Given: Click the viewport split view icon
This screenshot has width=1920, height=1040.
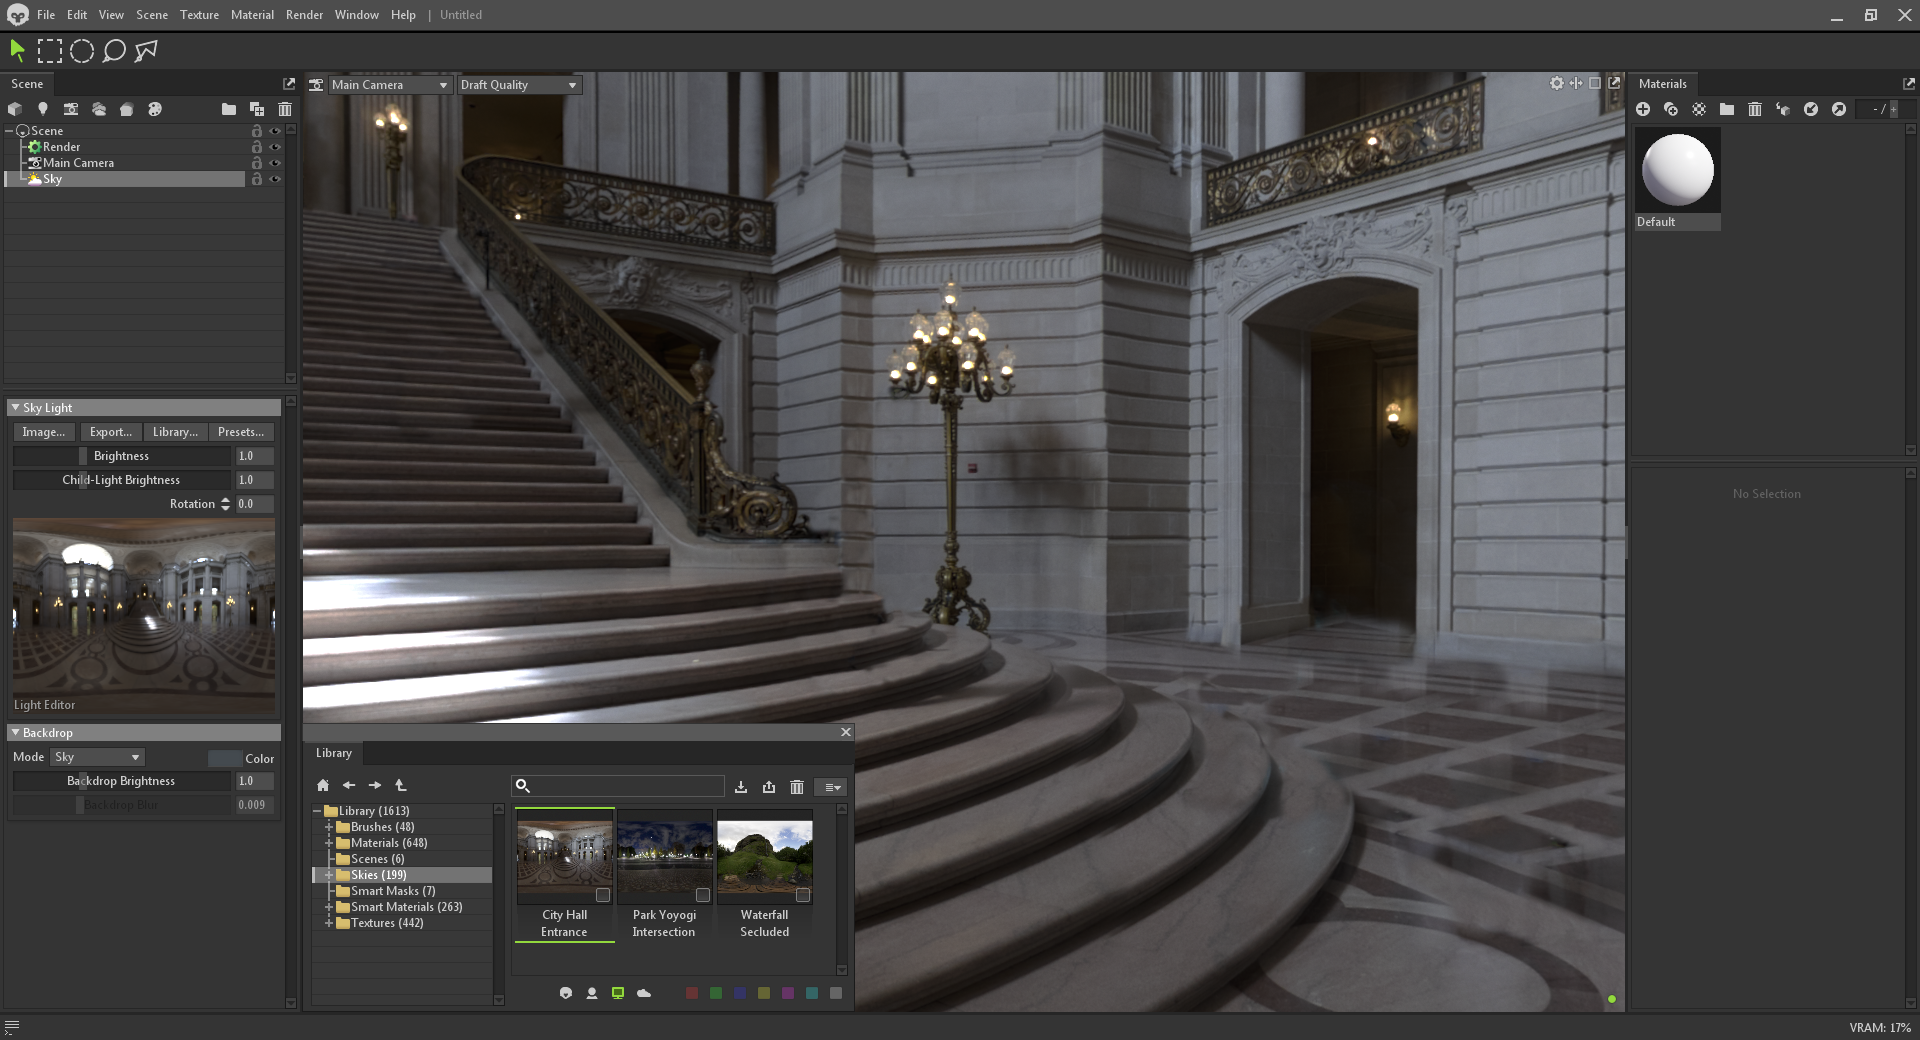Looking at the screenshot, I should pyautogui.click(x=1576, y=84).
